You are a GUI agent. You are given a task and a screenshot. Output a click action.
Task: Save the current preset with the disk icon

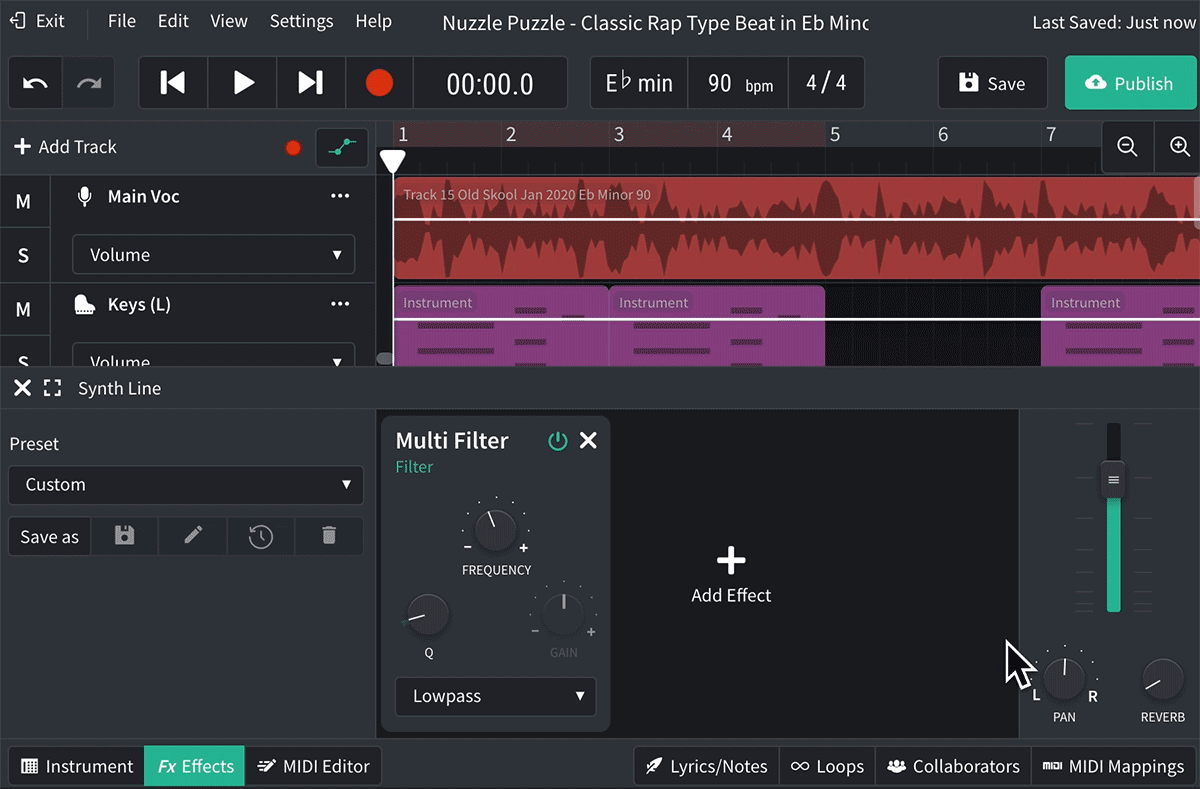coord(124,536)
